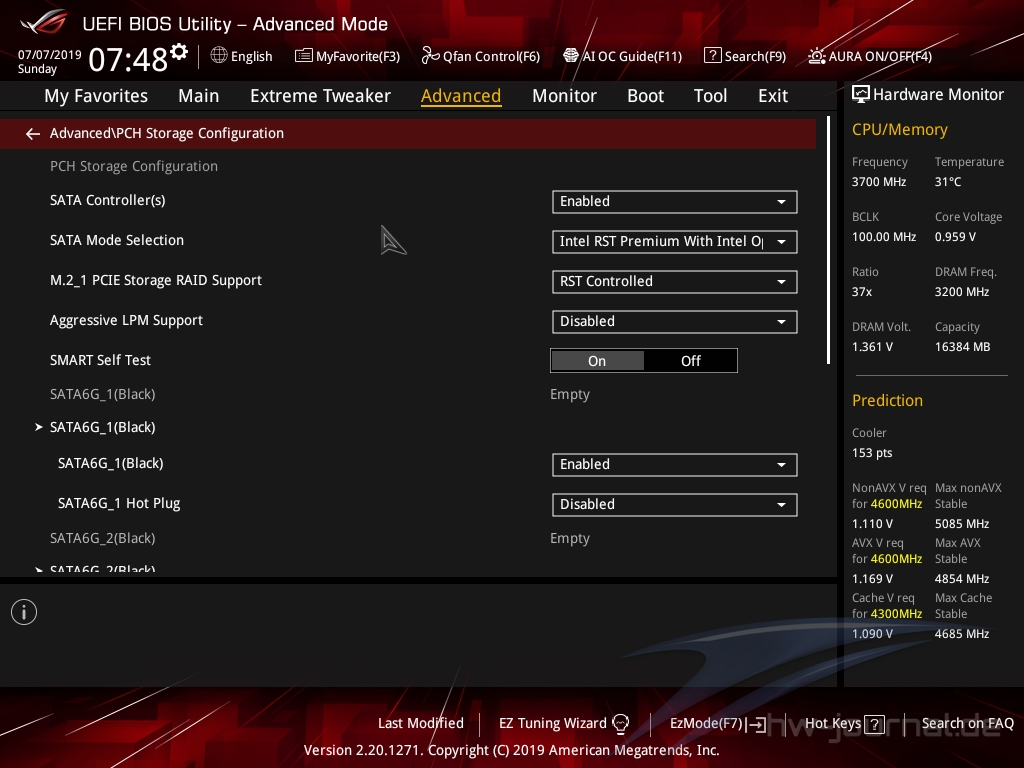Image resolution: width=1024 pixels, height=768 pixels.
Task: Click the 5085 MHz Max nonAVX value
Action: pyautogui.click(x=961, y=524)
